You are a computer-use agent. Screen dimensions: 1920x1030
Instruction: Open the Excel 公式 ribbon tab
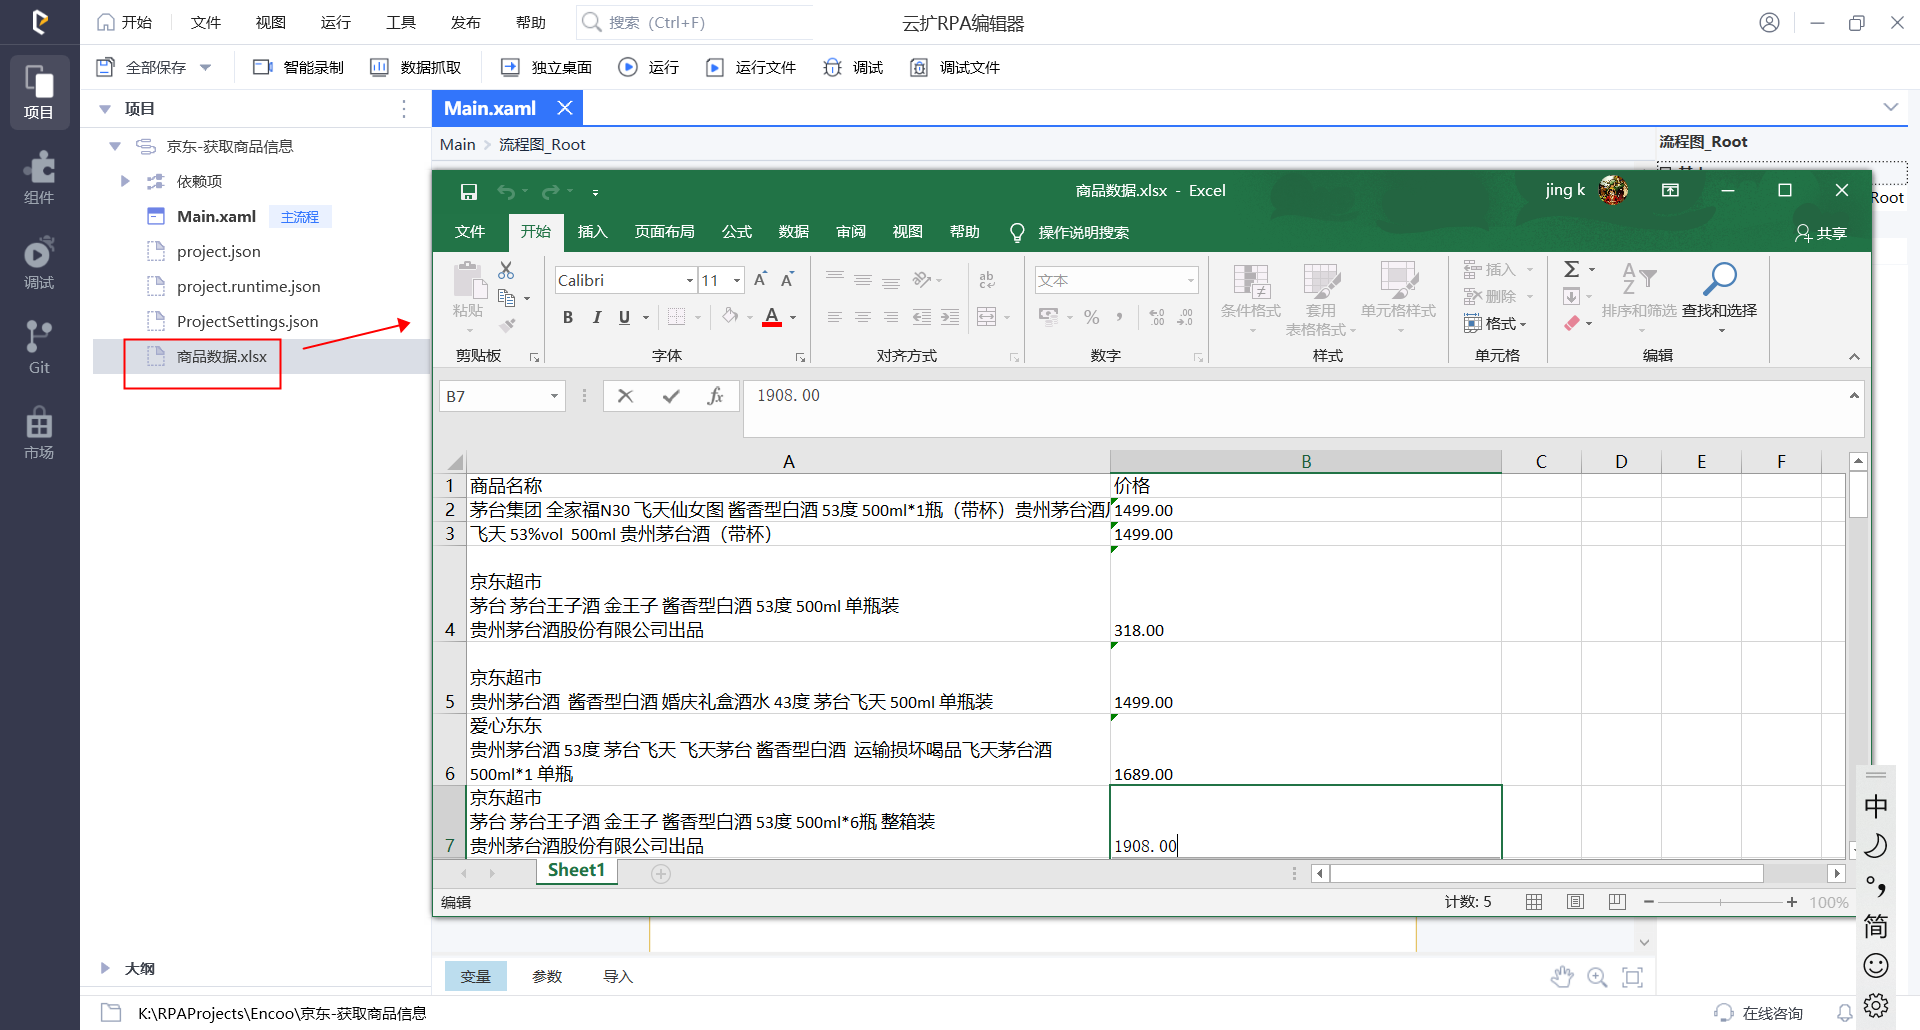[x=736, y=232]
